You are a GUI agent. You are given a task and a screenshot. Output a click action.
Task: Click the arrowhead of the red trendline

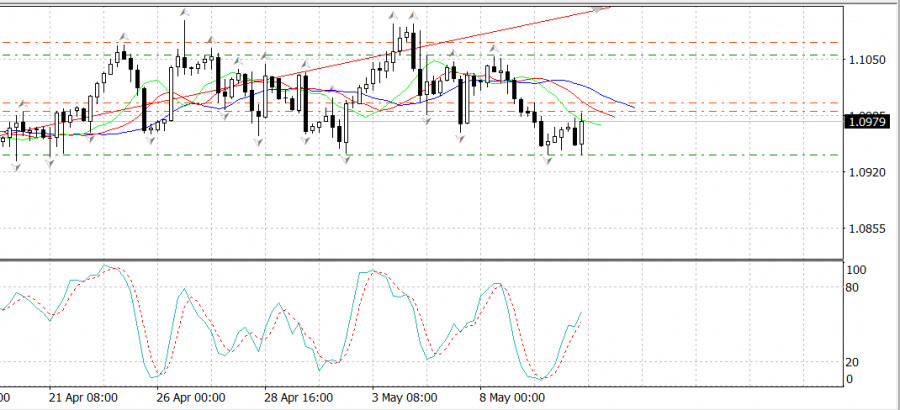(x=600, y=10)
